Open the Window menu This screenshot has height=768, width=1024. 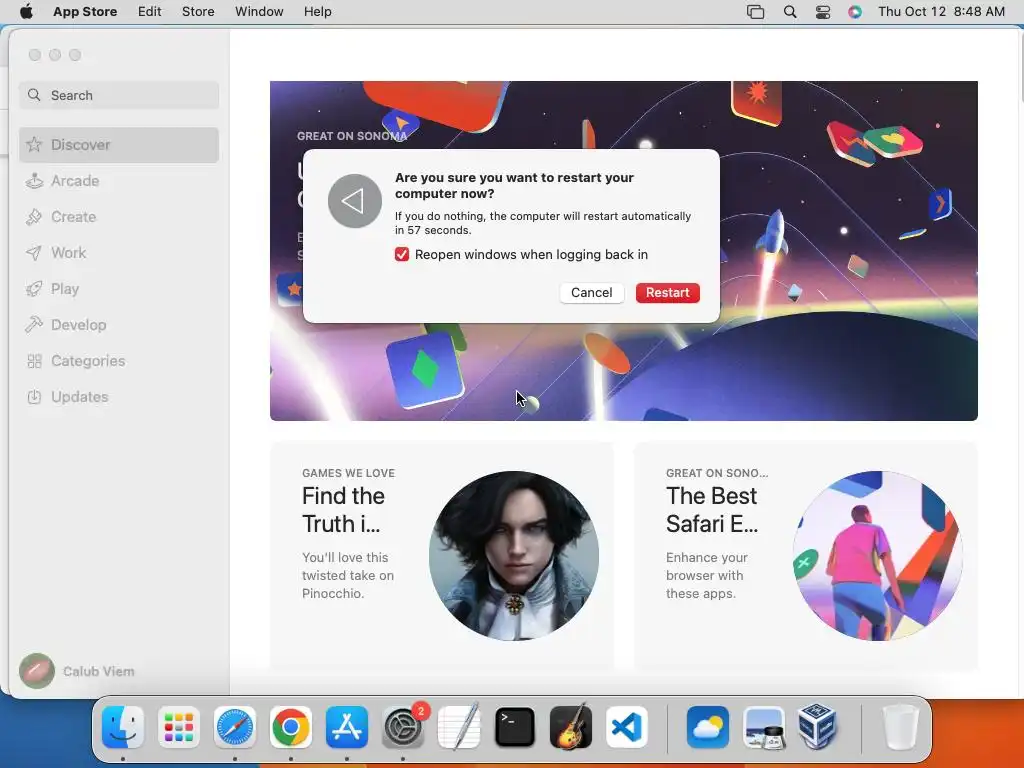pos(259,12)
